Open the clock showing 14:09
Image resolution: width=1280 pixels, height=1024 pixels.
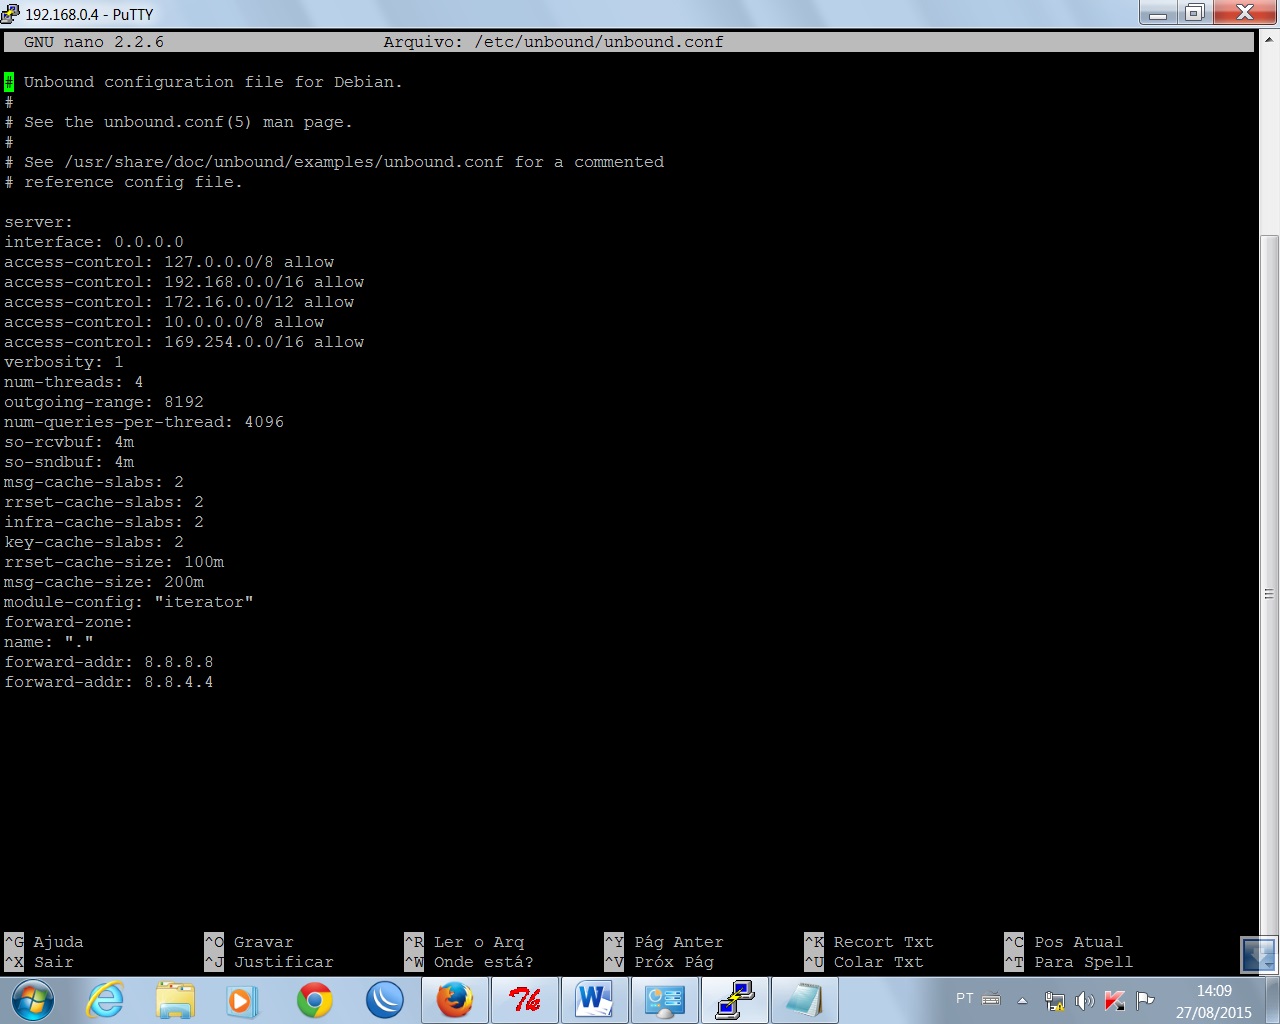tap(1213, 1001)
